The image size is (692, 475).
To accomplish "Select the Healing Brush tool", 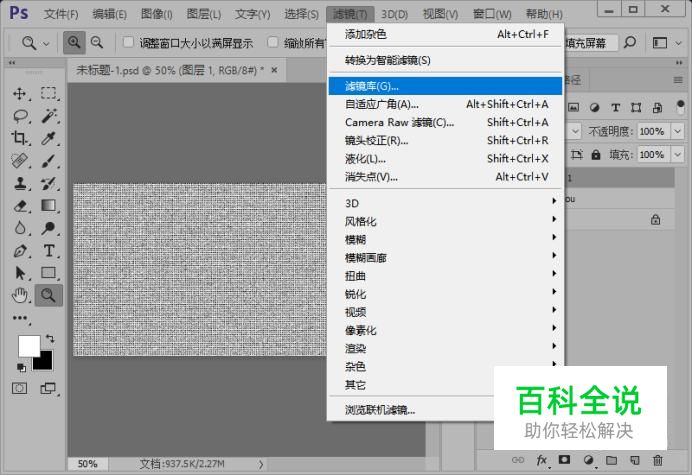I will (x=20, y=161).
